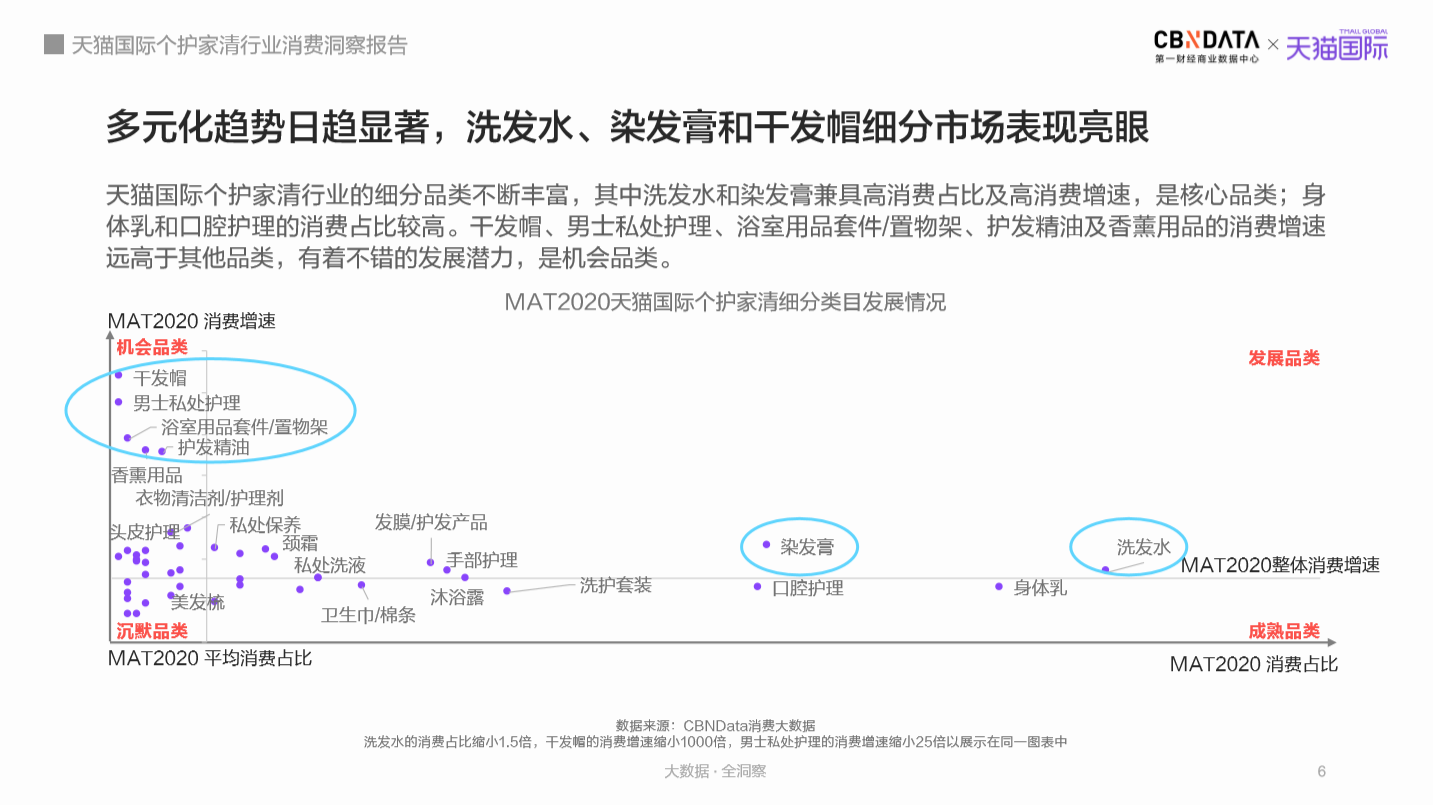Viewport: 1433px width, 805px height.
Task: Select the 男士私处护理 dot
Action: click(118, 402)
